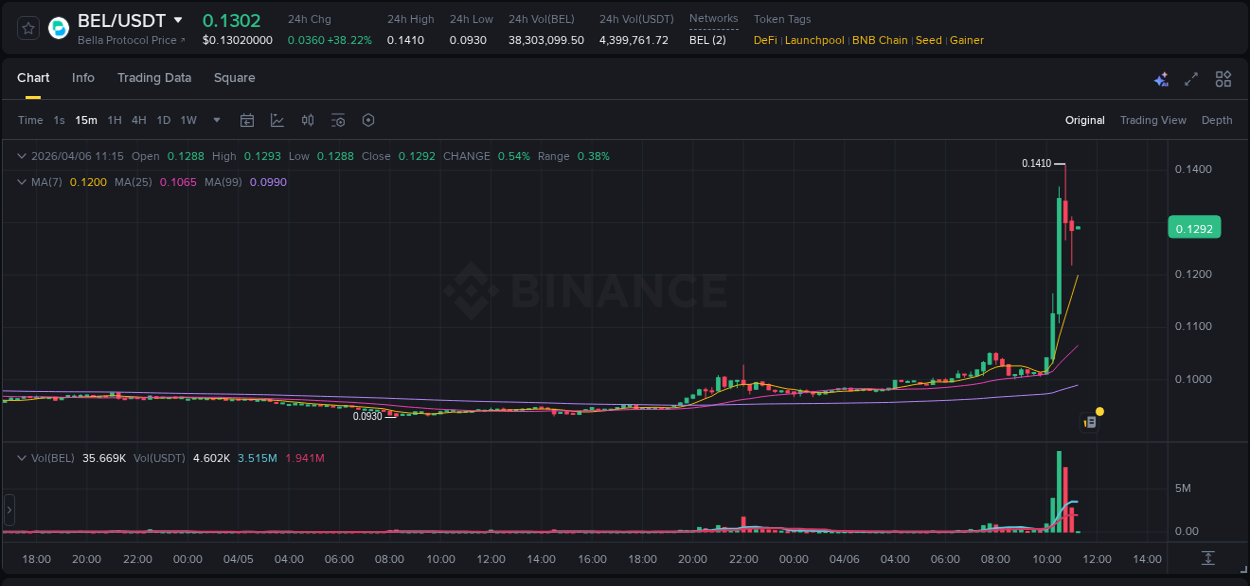The image size is (1250, 586).
Task: Expand the left side panel arrow
Action: (9, 510)
